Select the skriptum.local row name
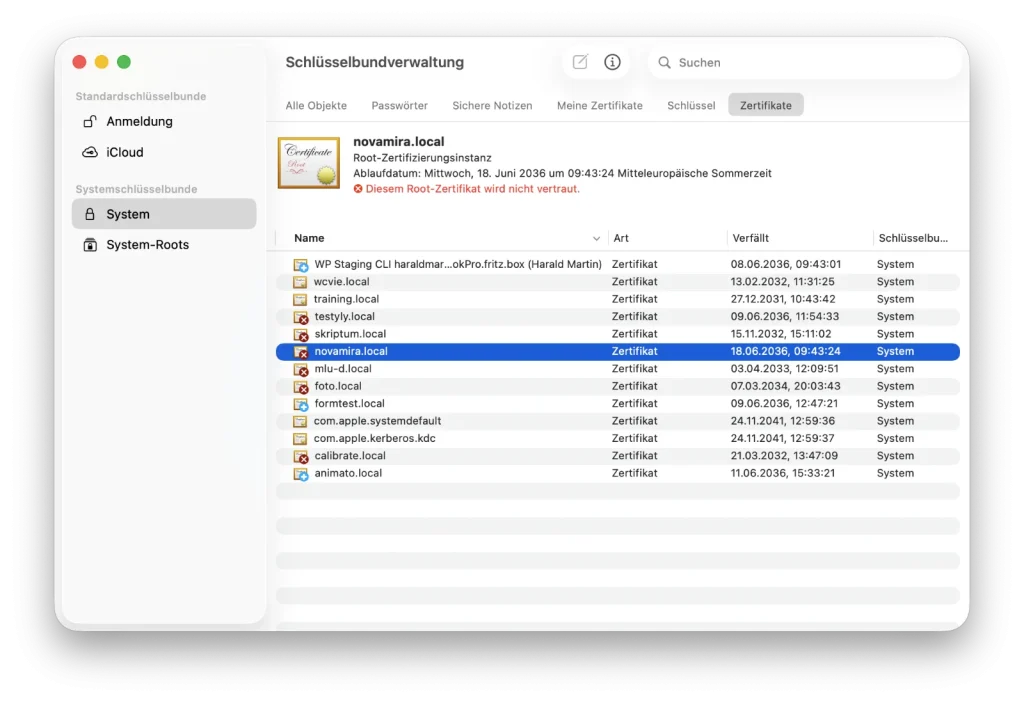1024x703 pixels. [x=350, y=334]
